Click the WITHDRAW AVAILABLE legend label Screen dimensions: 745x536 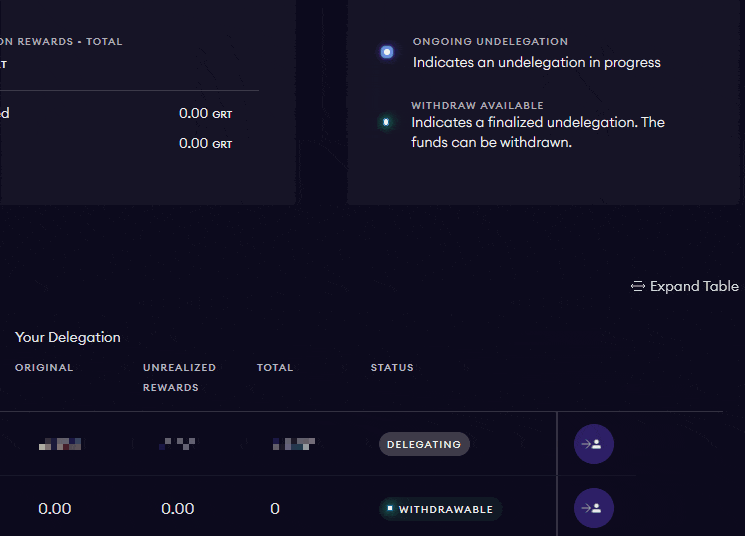tap(478, 105)
